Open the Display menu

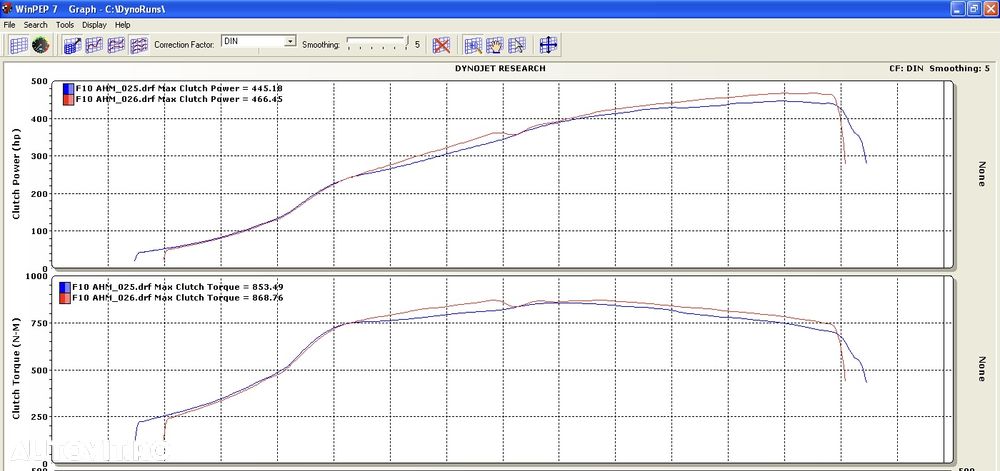pos(94,25)
